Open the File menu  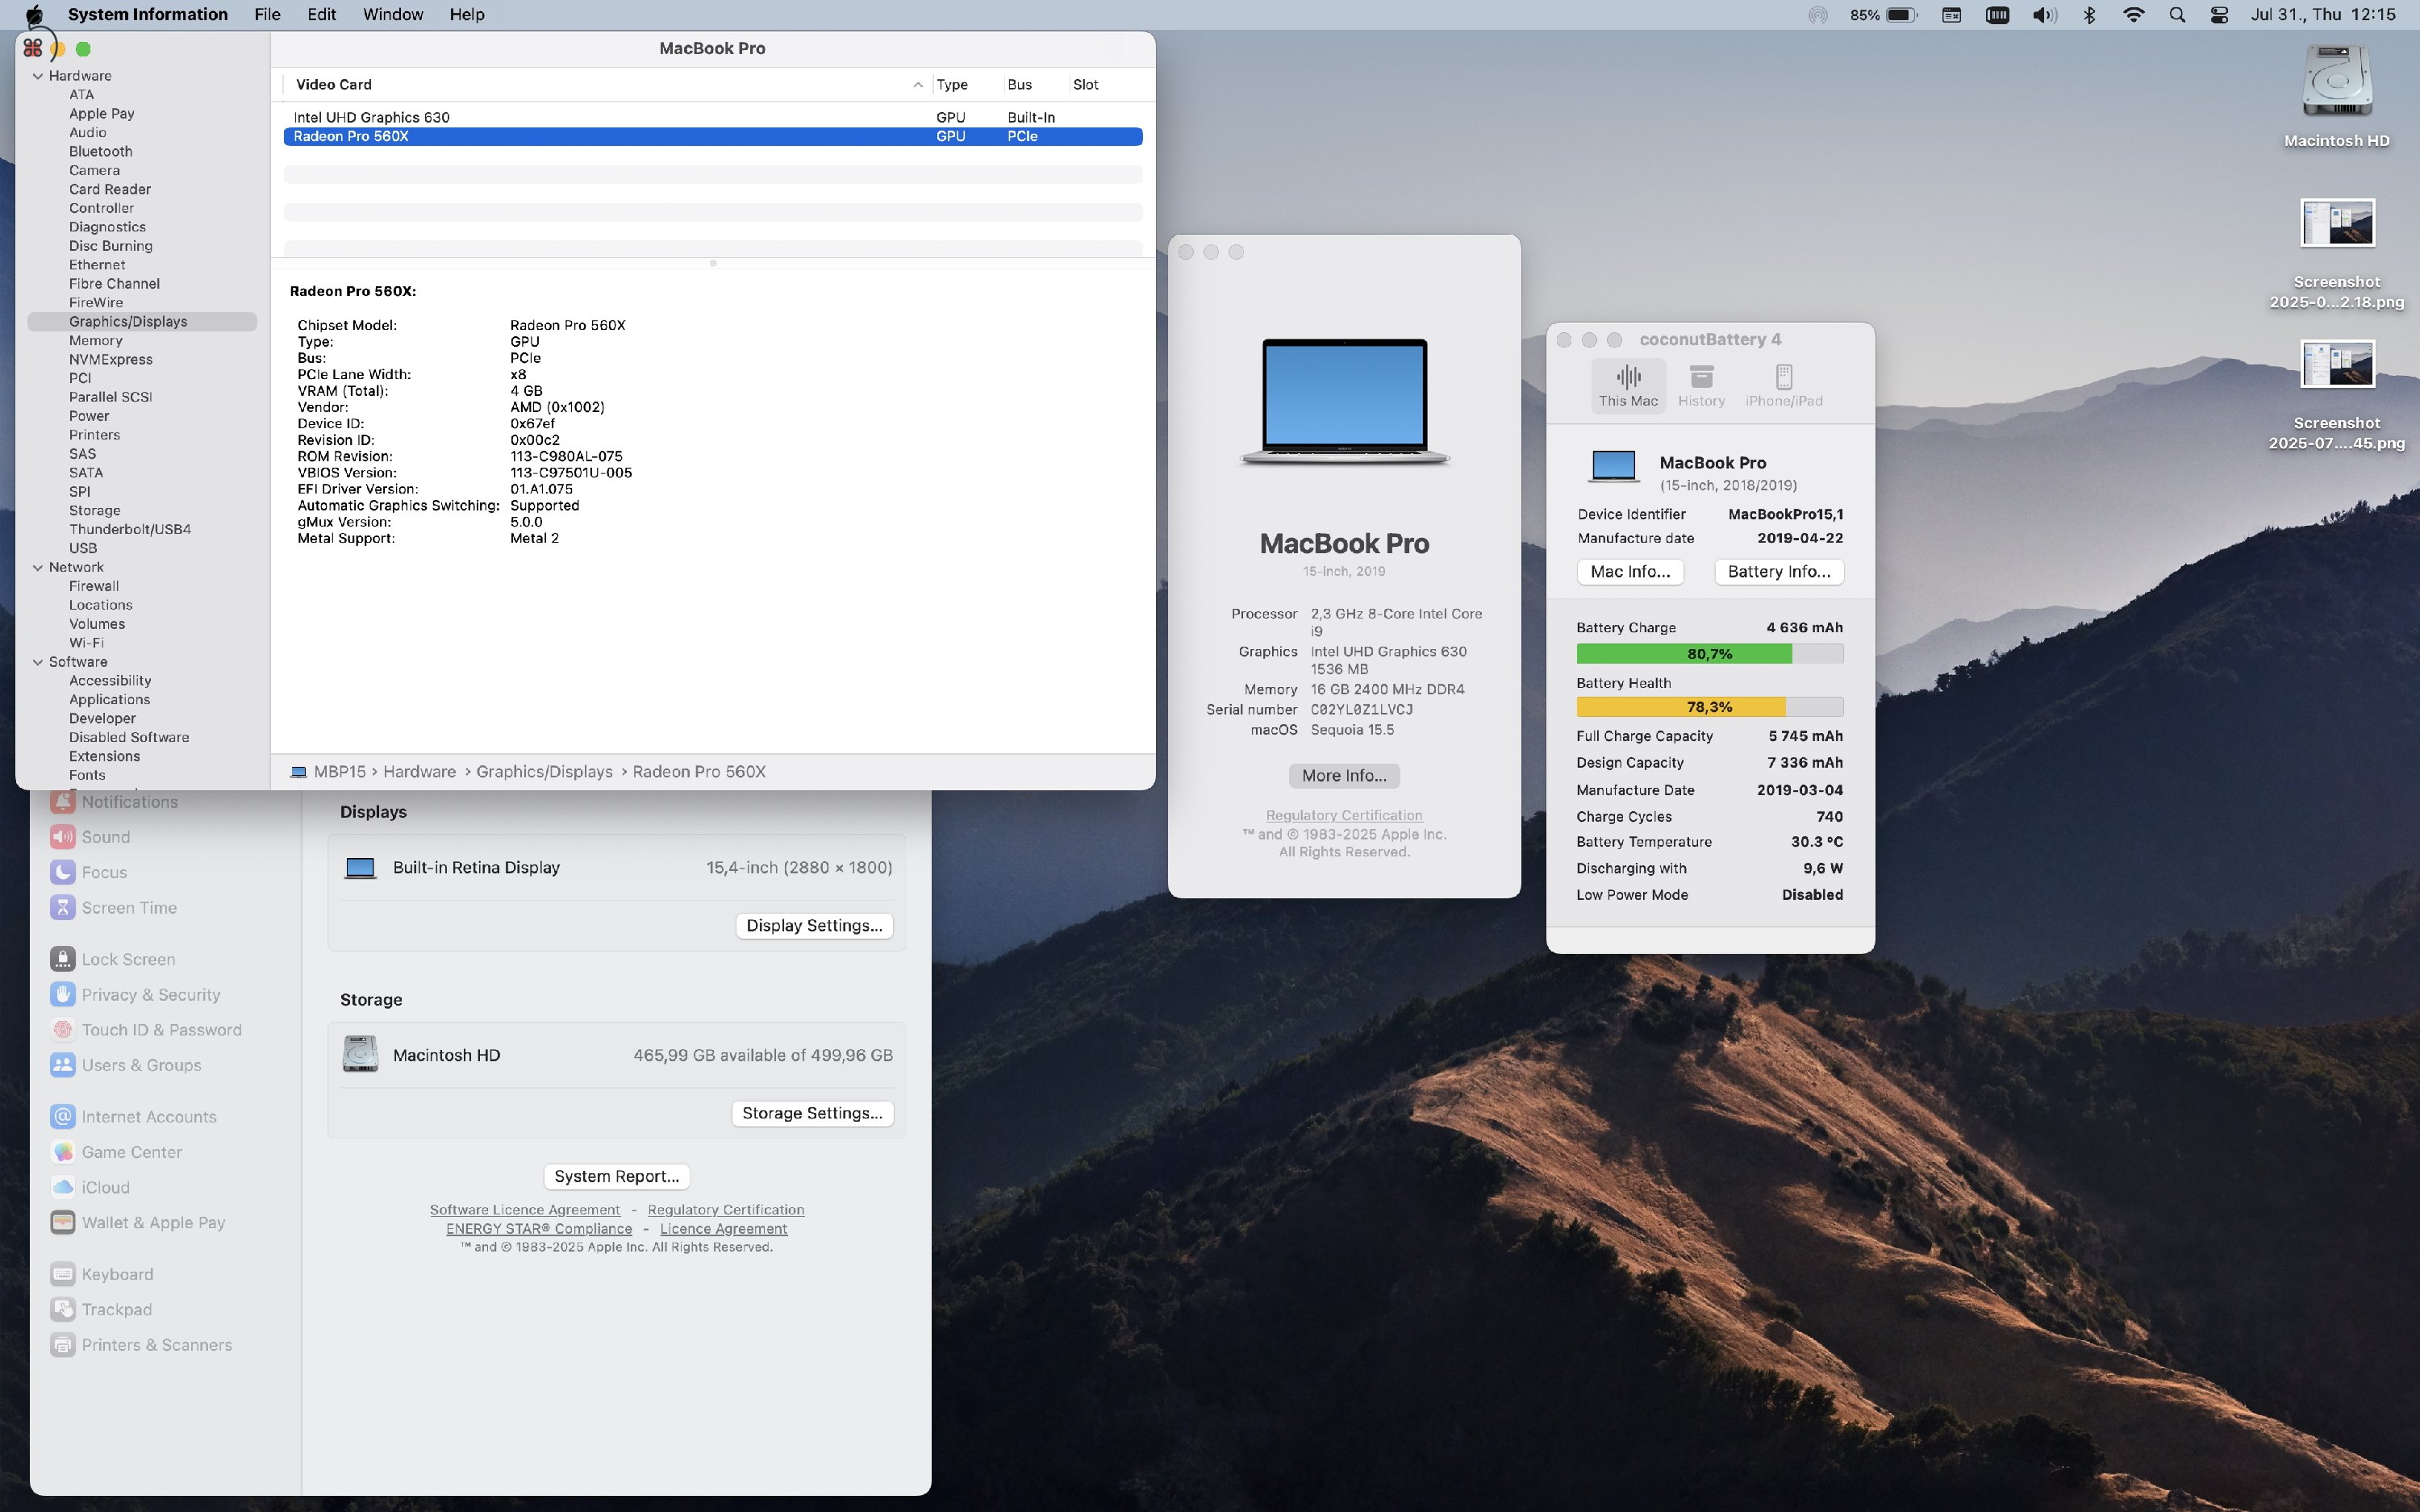[x=267, y=15]
